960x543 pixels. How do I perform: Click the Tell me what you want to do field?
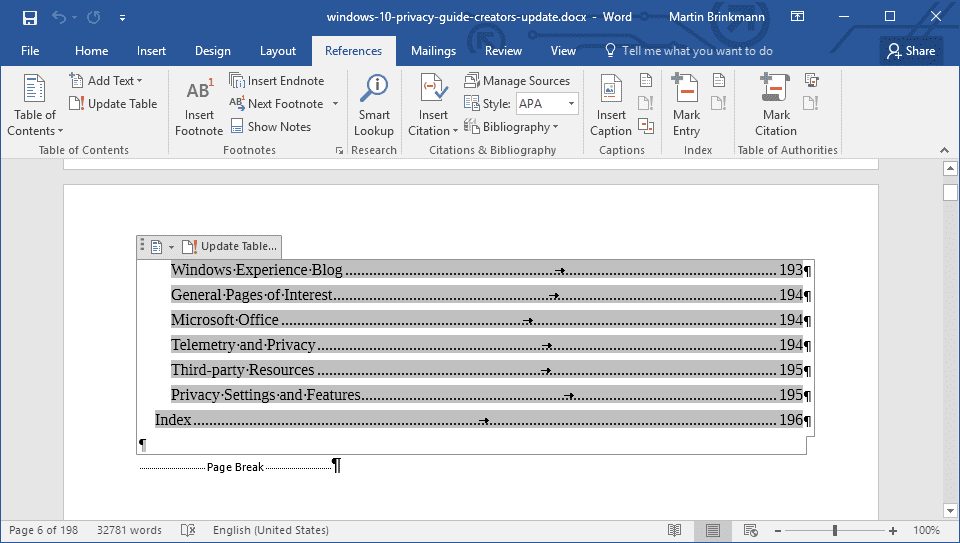coord(689,51)
